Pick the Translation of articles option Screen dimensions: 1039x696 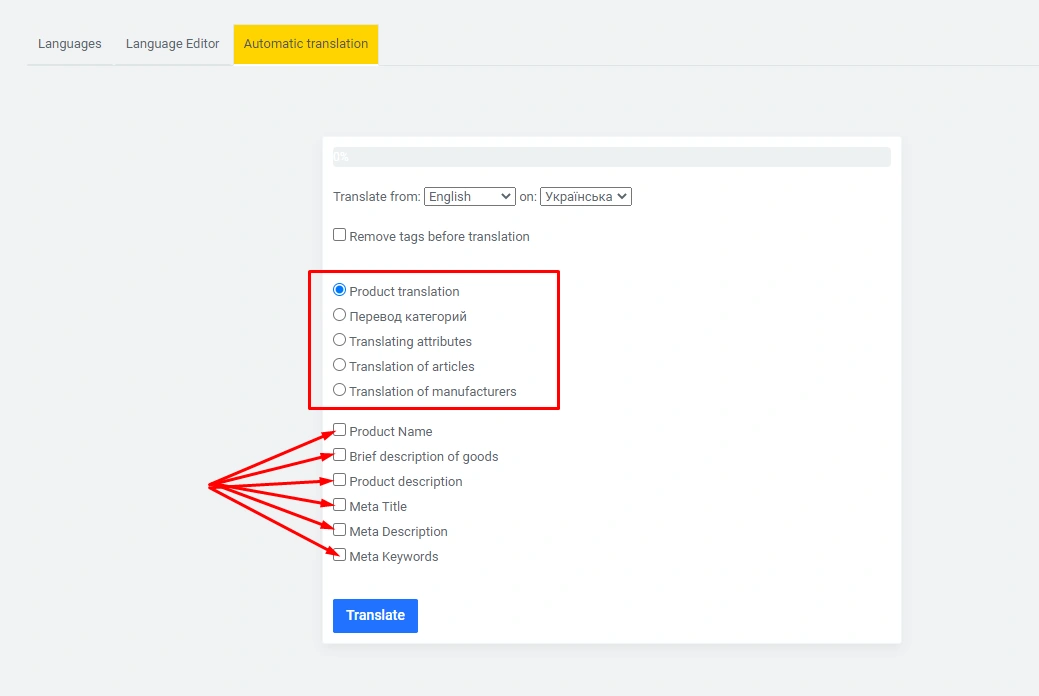pos(340,365)
